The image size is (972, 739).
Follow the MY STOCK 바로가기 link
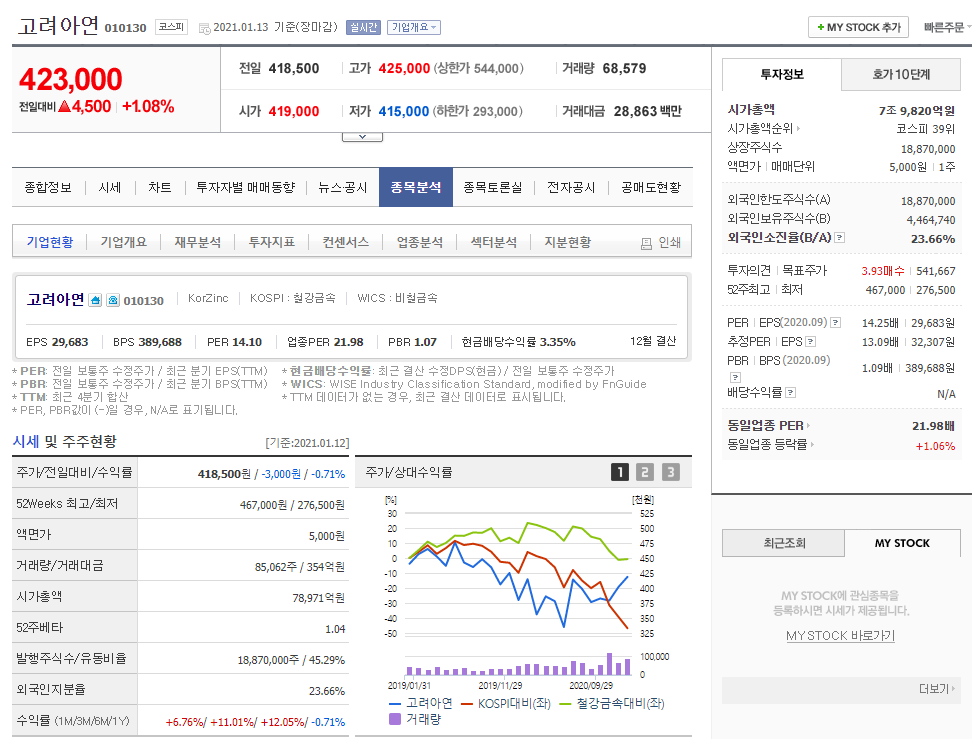coord(840,635)
